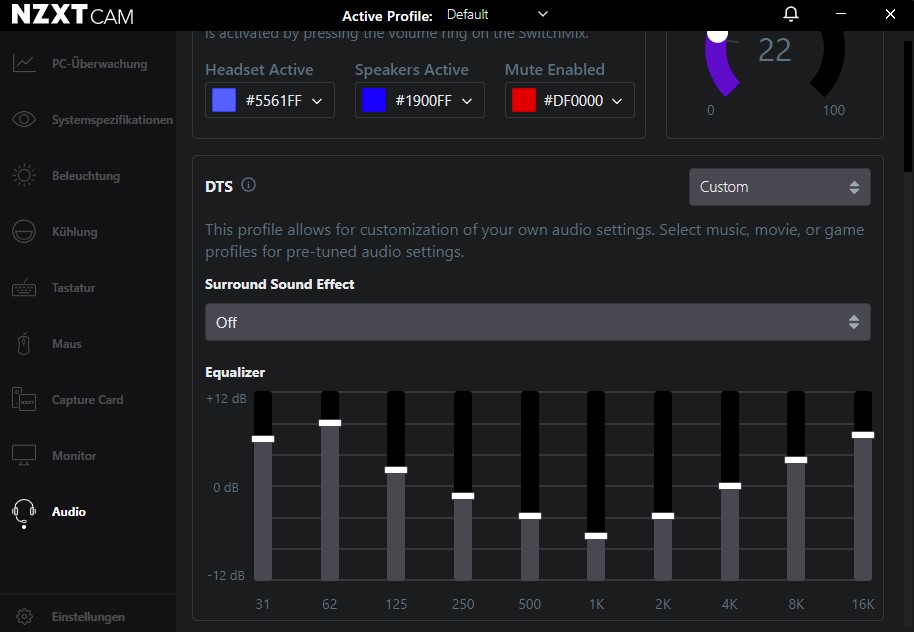Click the Beleuchtung sun icon
This screenshot has width=914, height=632.
(x=24, y=176)
